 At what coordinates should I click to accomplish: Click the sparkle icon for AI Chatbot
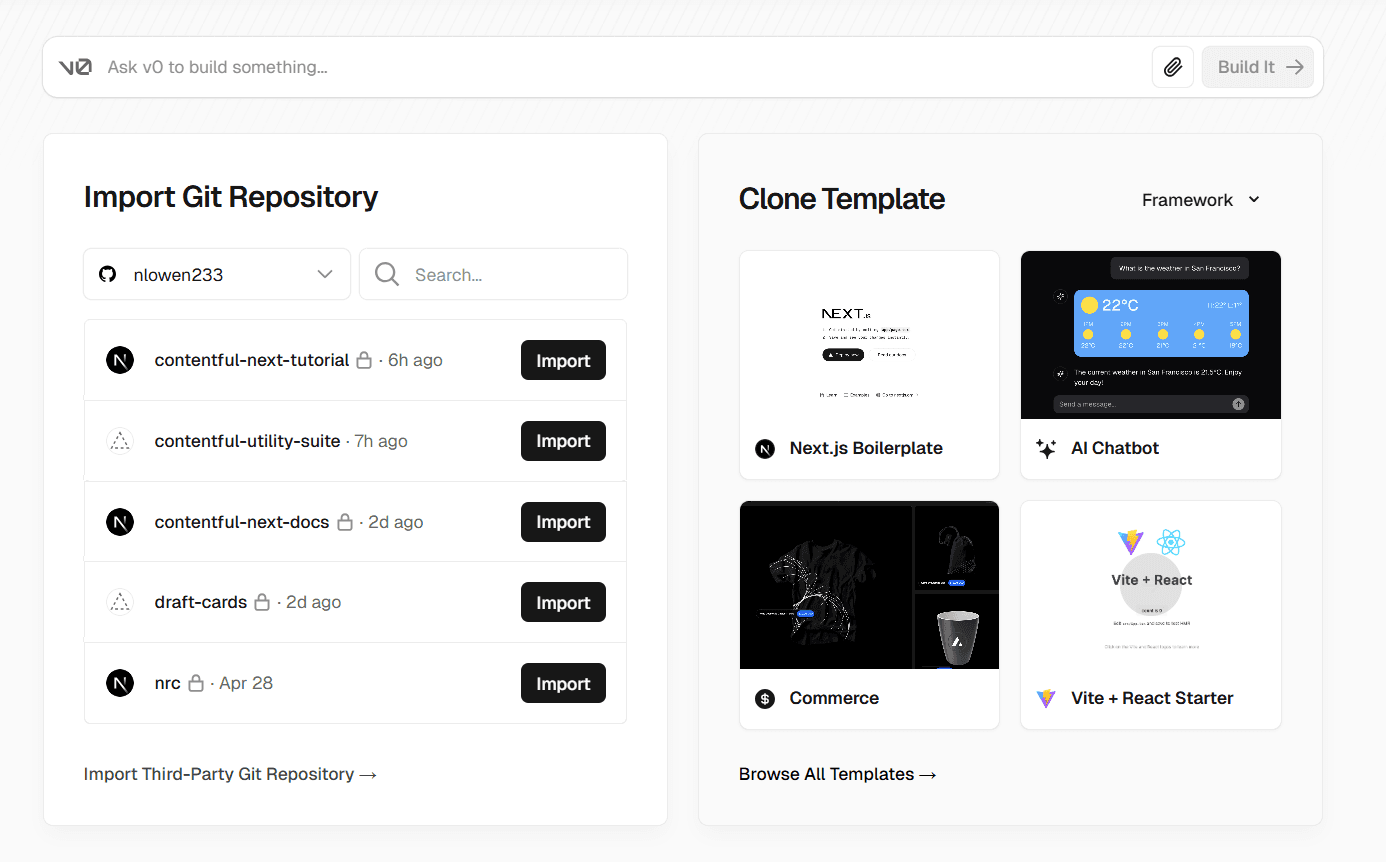1046,448
